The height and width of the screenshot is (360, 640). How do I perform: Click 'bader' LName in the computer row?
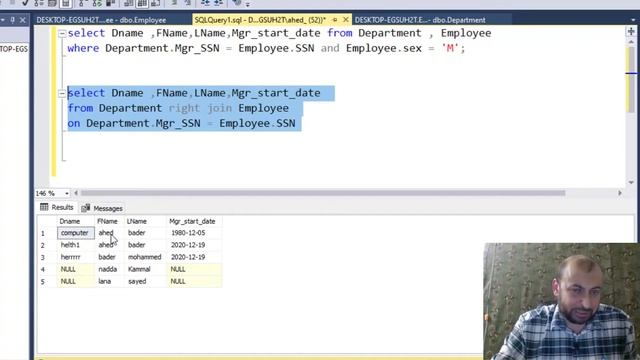145,233
